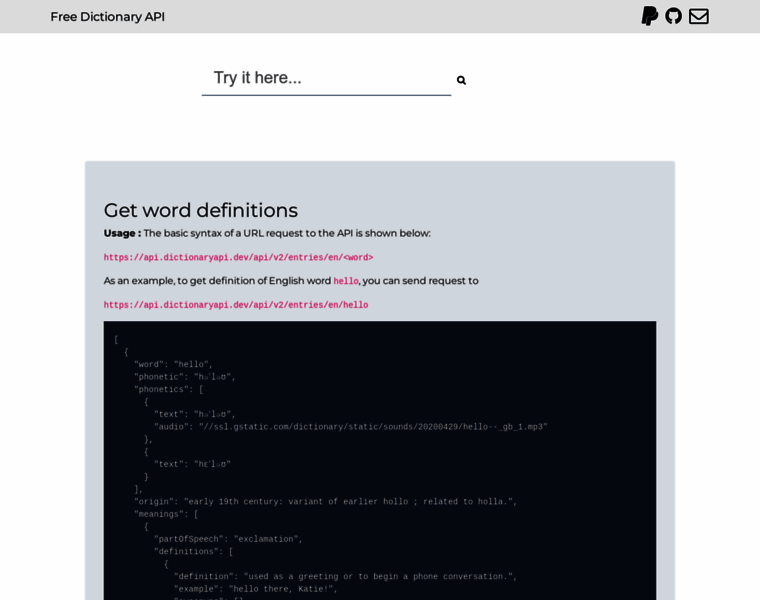Click the "word": "hello" line in JSON
760x600 pixels.
click(173, 365)
